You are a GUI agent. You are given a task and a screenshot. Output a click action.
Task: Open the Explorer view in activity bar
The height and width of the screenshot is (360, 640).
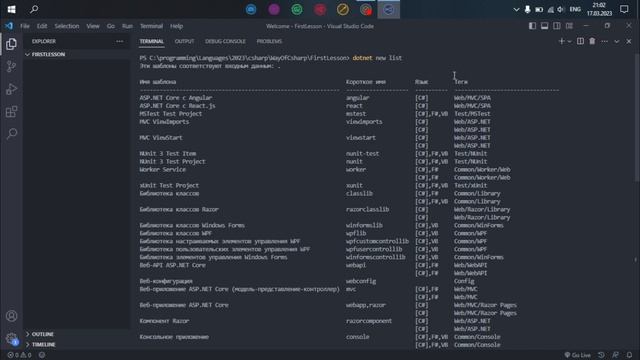point(11,44)
